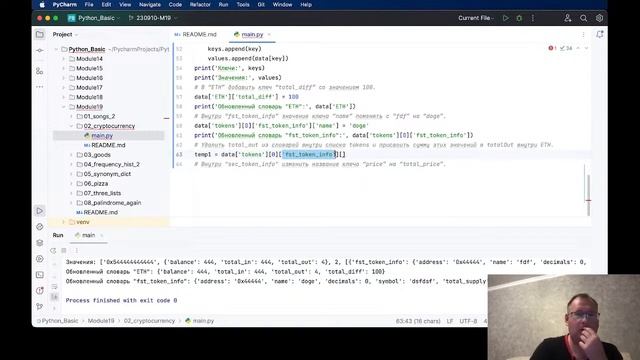Select main.py in project tree
The image size is (640, 360).
tap(102, 136)
